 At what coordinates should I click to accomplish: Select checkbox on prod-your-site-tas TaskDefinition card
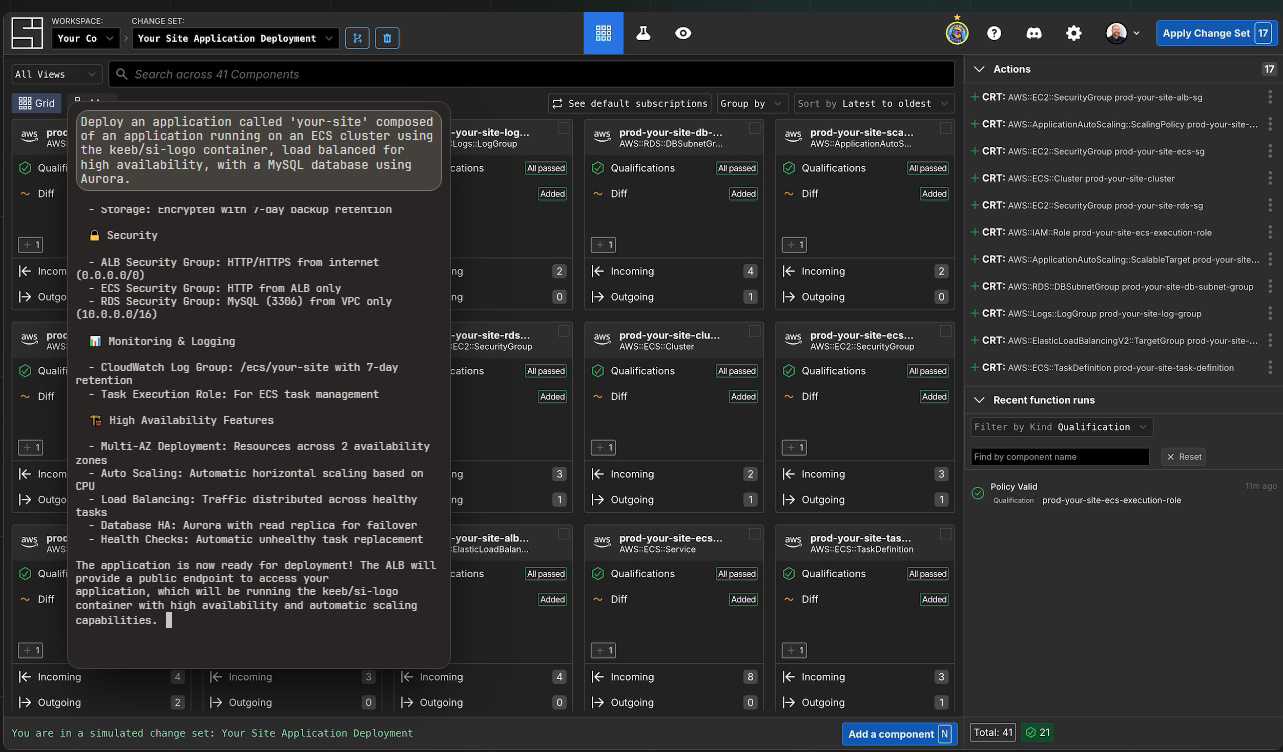pos(946,535)
